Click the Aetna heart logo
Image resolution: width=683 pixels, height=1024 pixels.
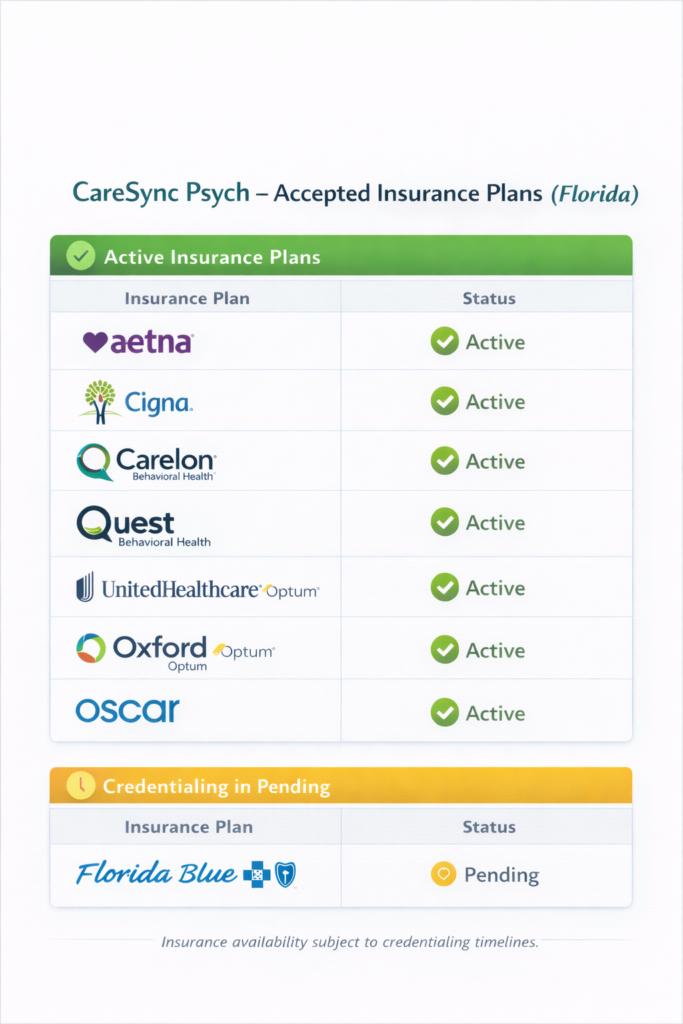point(95,342)
